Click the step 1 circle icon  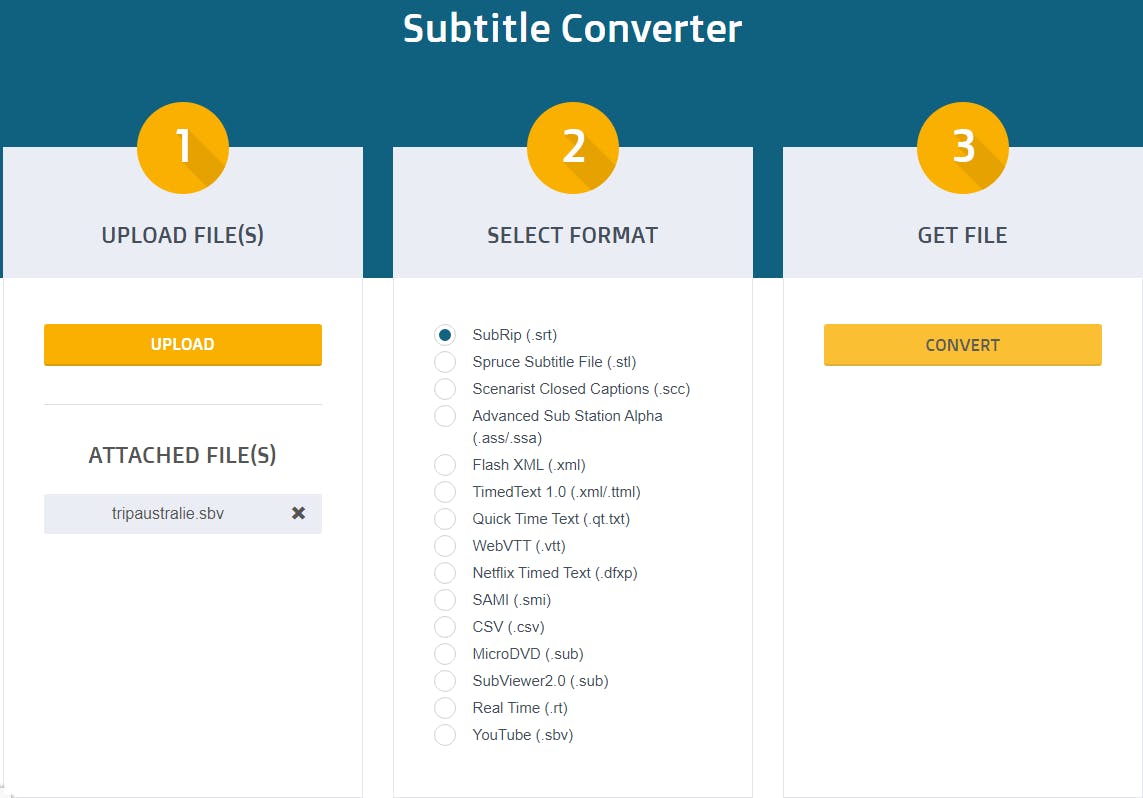tap(183, 147)
